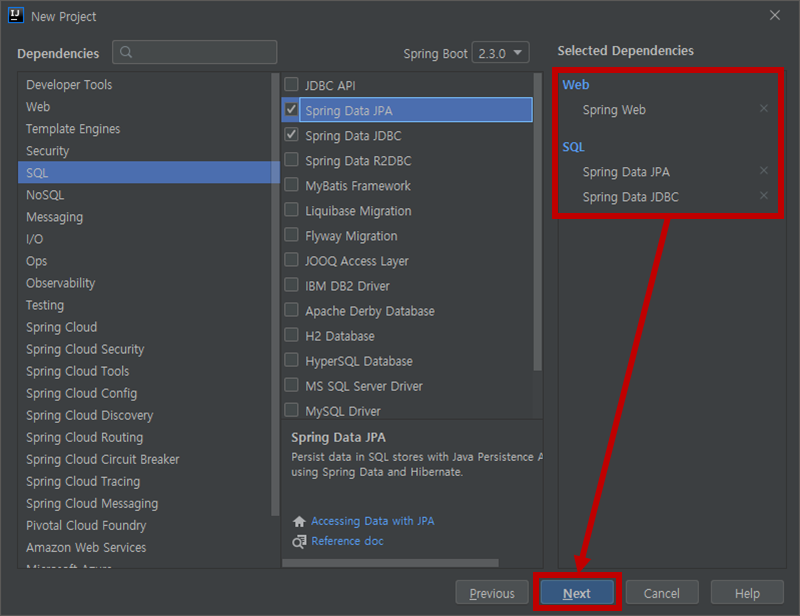This screenshot has width=800, height=616.
Task: Select Pivotal Cloud Foundry category
Action: coord(145,525)
